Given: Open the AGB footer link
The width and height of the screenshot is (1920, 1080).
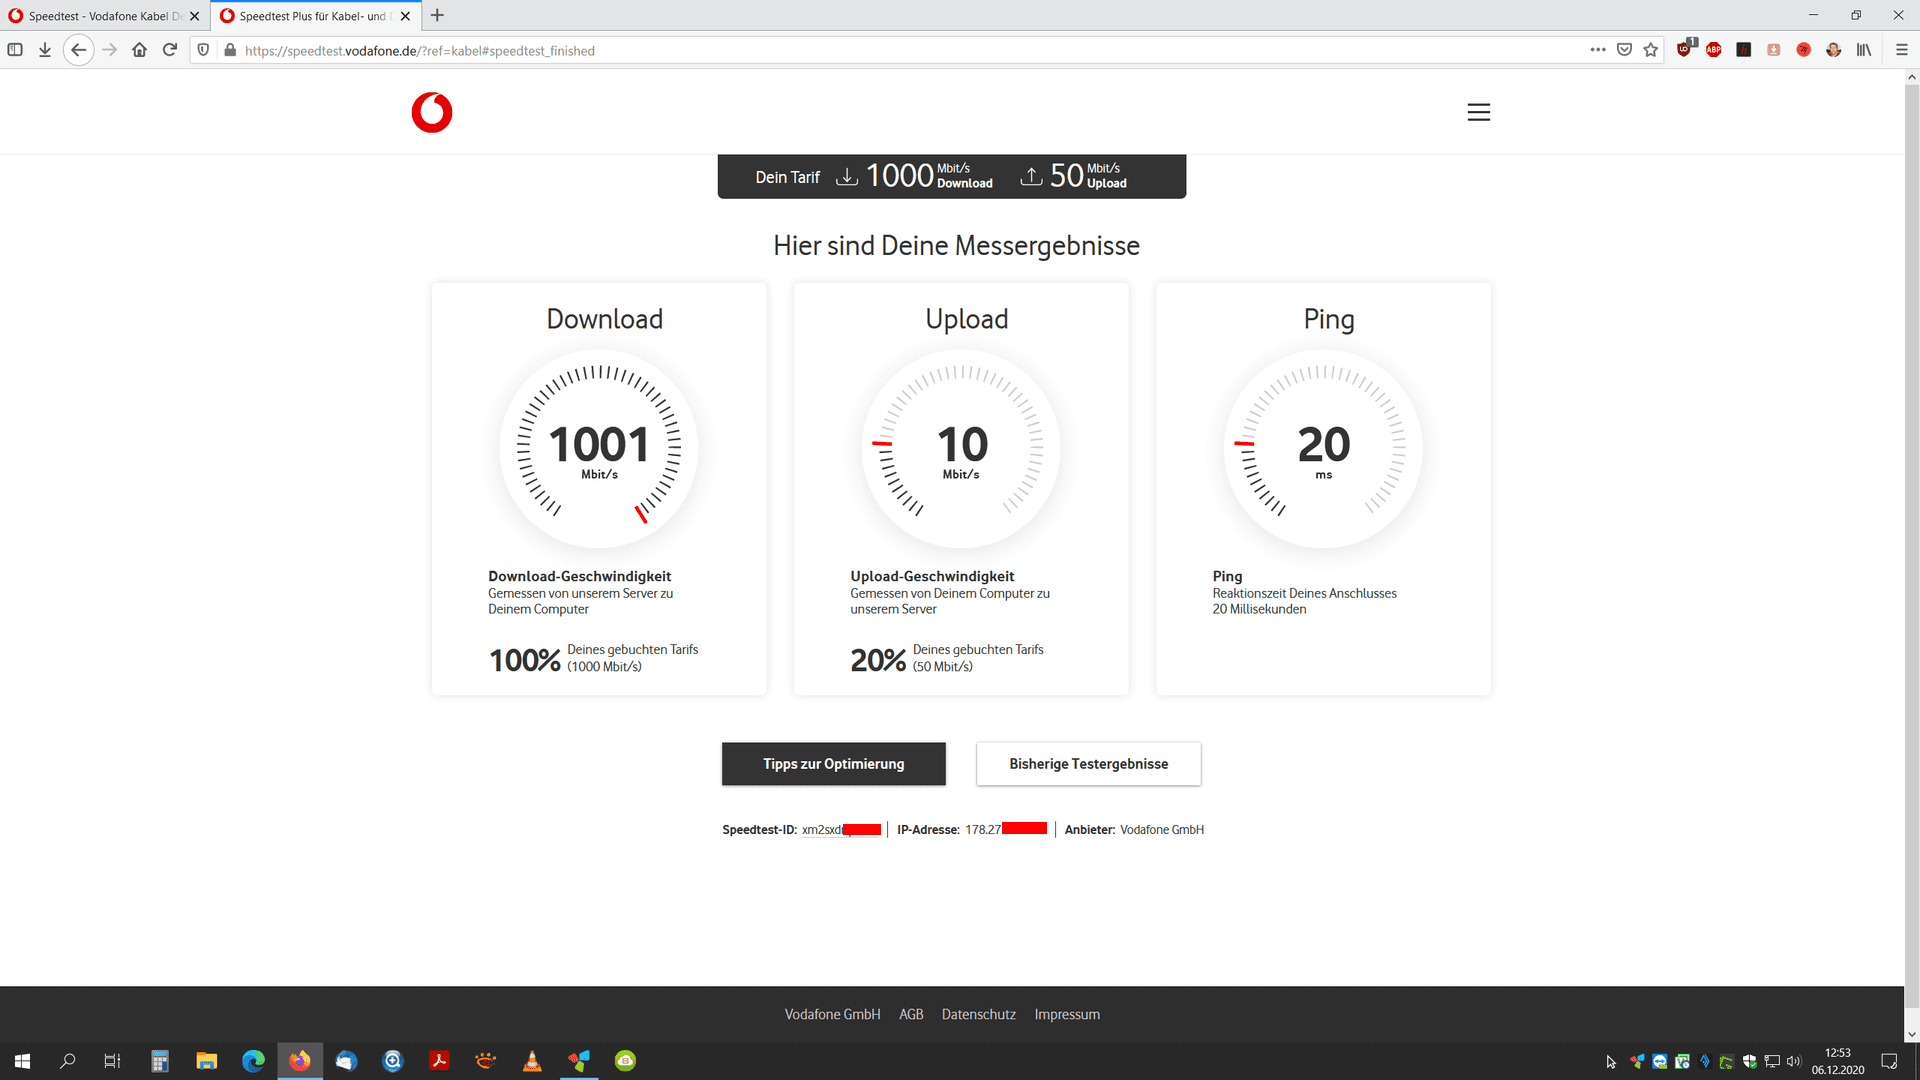Looking at the screenshot, I should point(911,1014).
